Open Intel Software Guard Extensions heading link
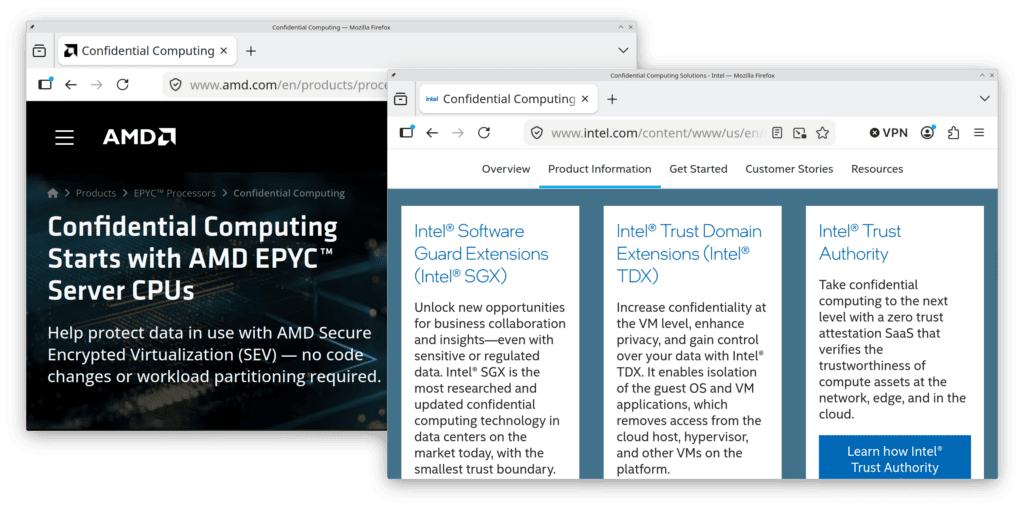 click(x=481, y=254)
